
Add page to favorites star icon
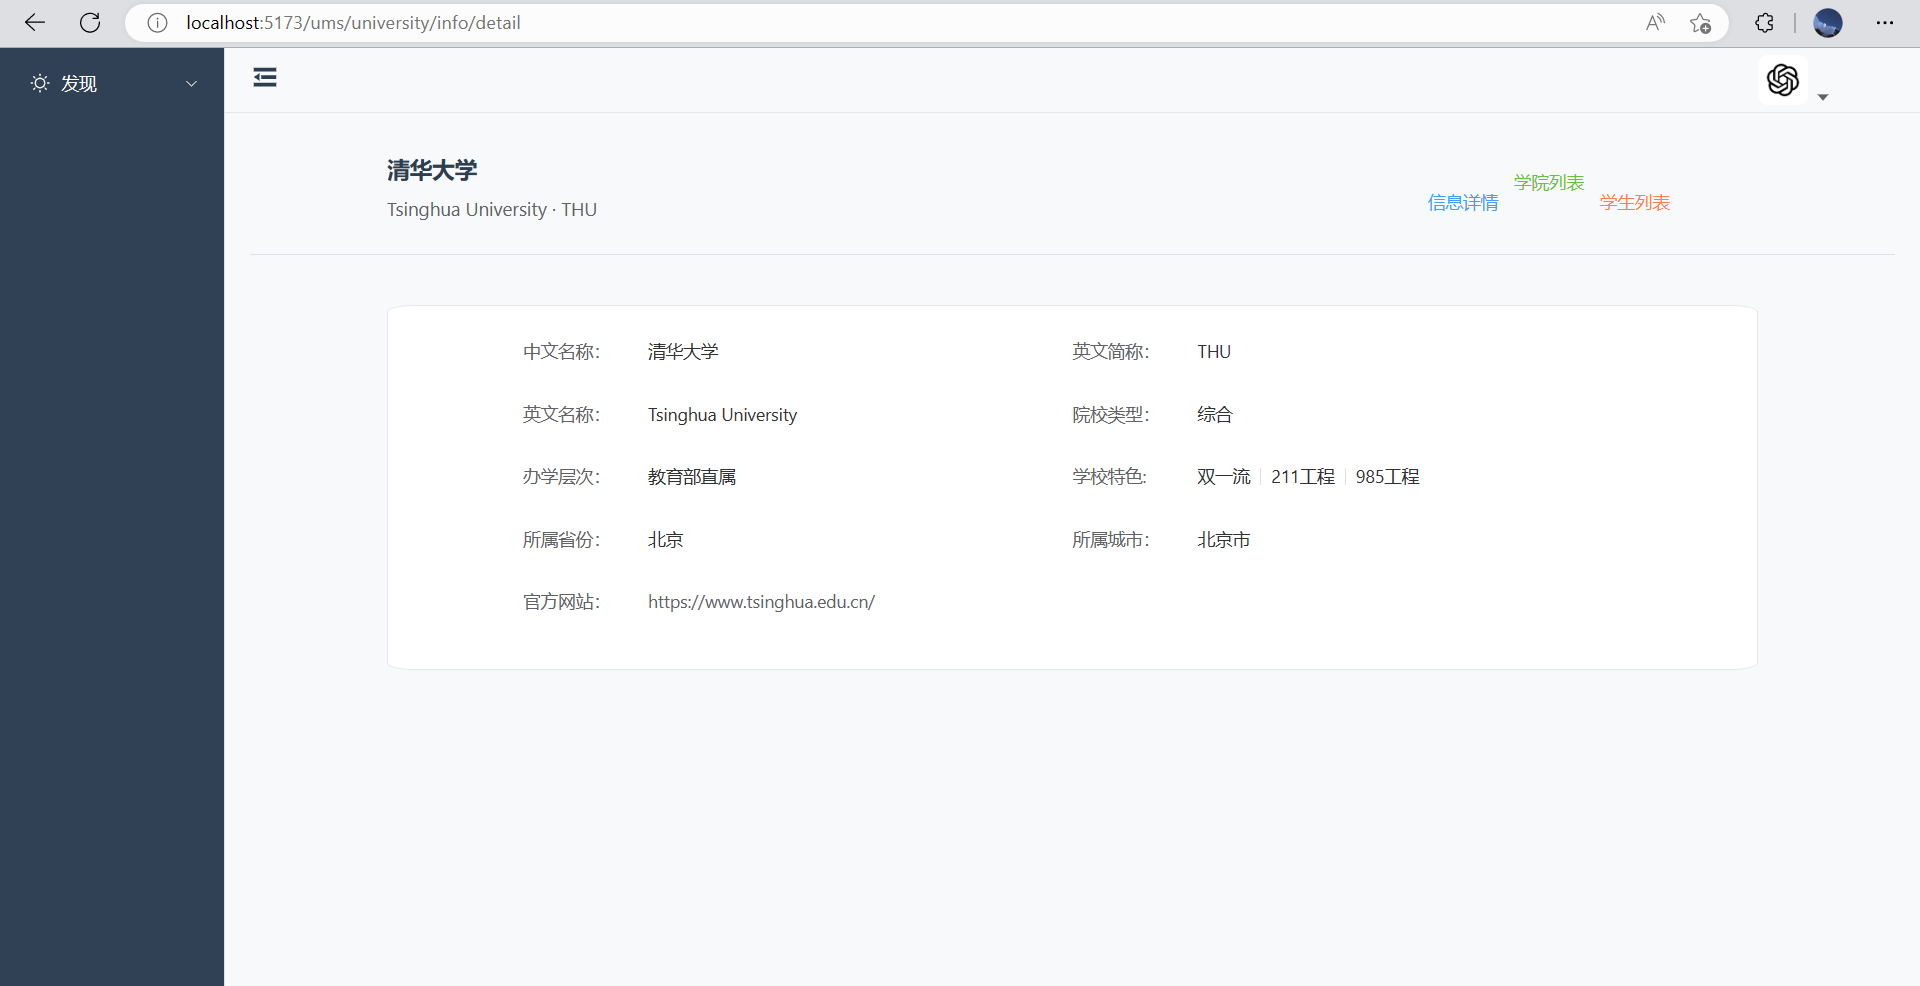(x=1700, y=23)
